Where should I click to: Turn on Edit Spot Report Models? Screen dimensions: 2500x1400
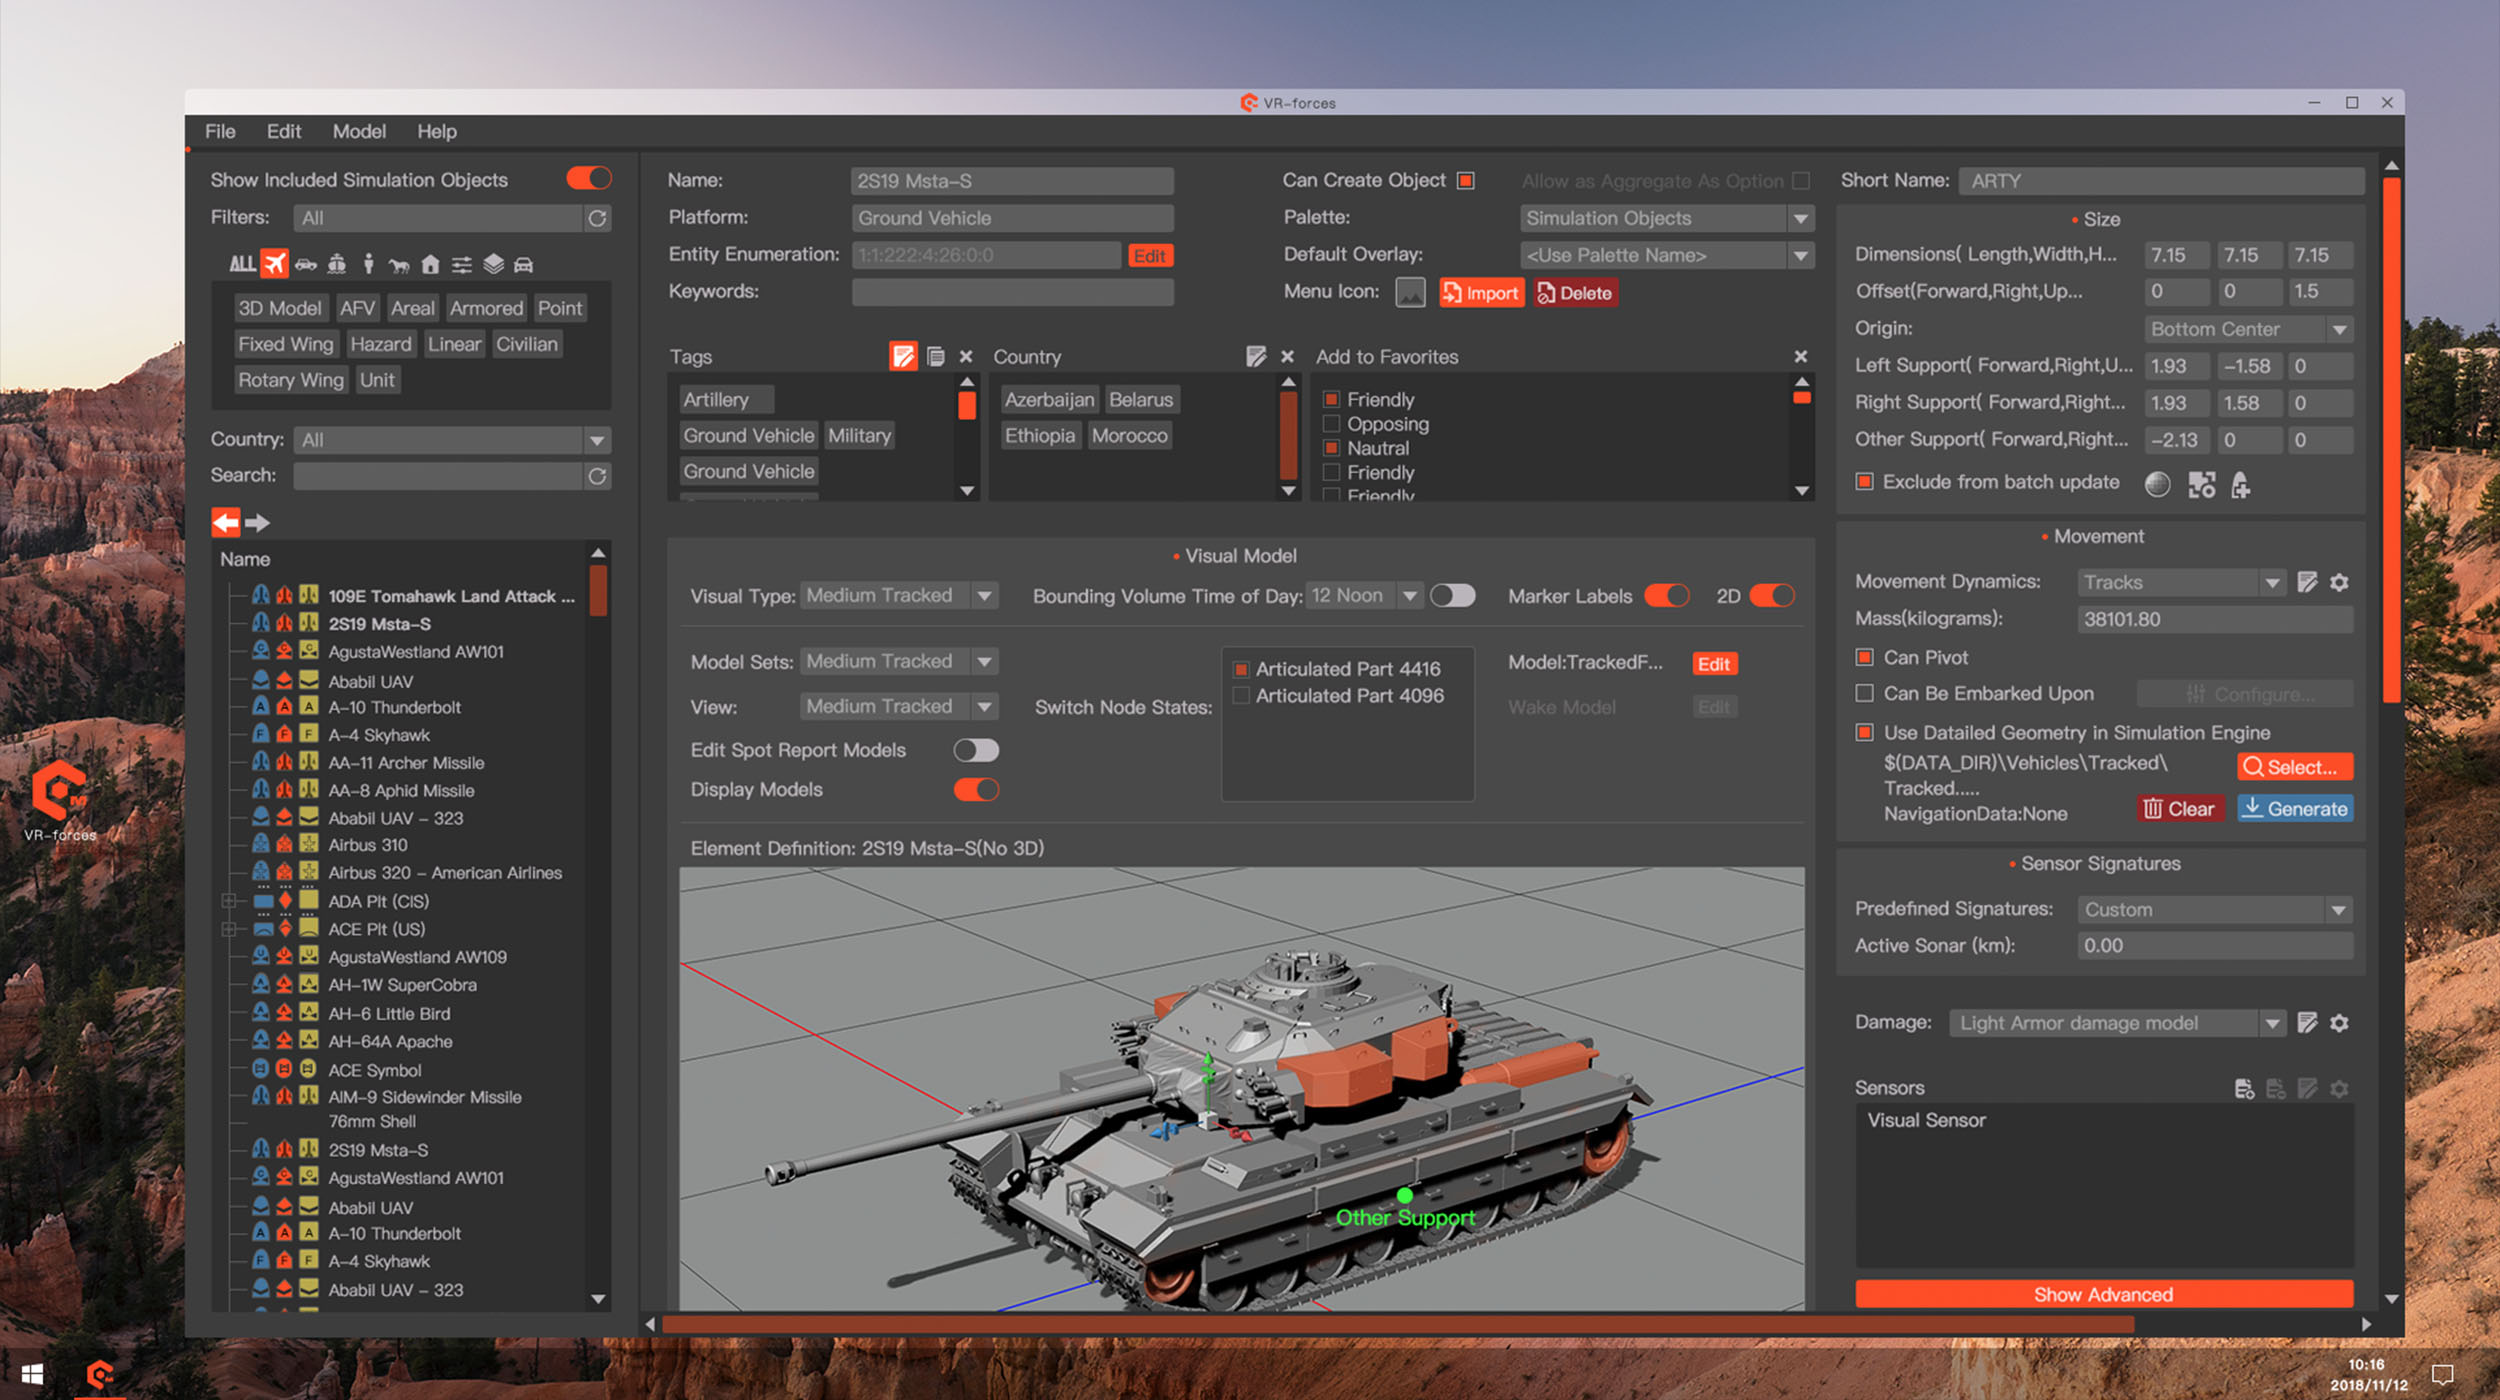click(975, 750)
